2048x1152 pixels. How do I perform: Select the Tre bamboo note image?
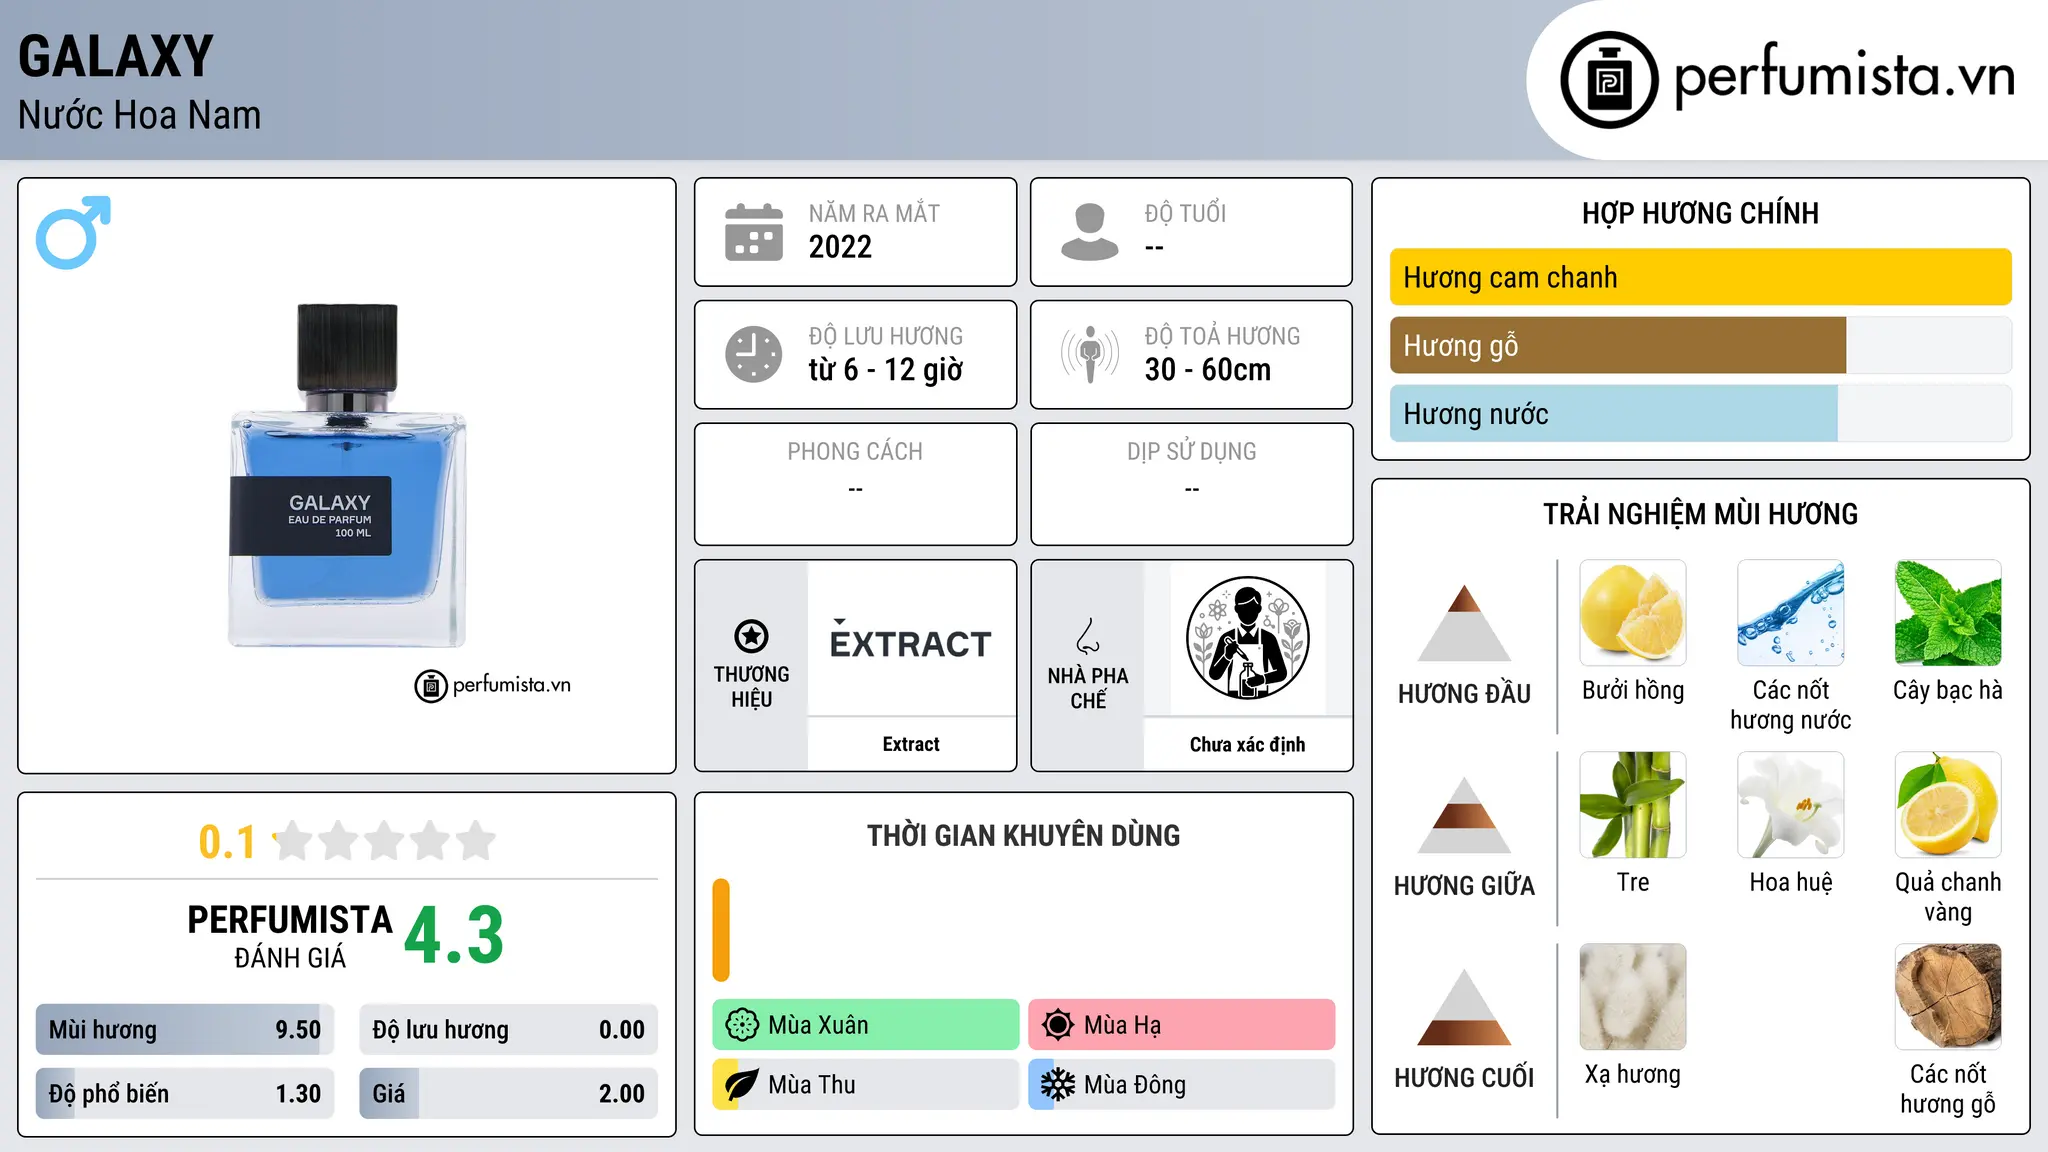(x=1633, y=805)
